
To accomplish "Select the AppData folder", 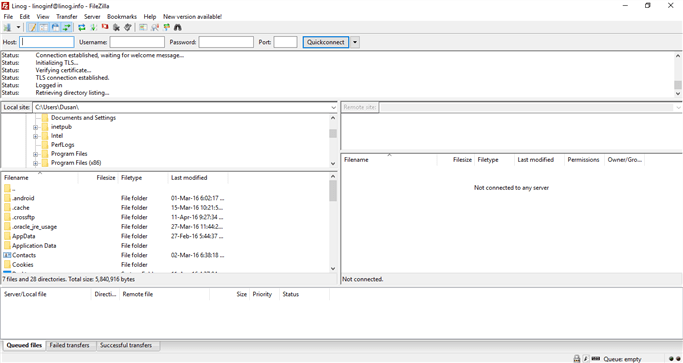I will click(24, 236).
